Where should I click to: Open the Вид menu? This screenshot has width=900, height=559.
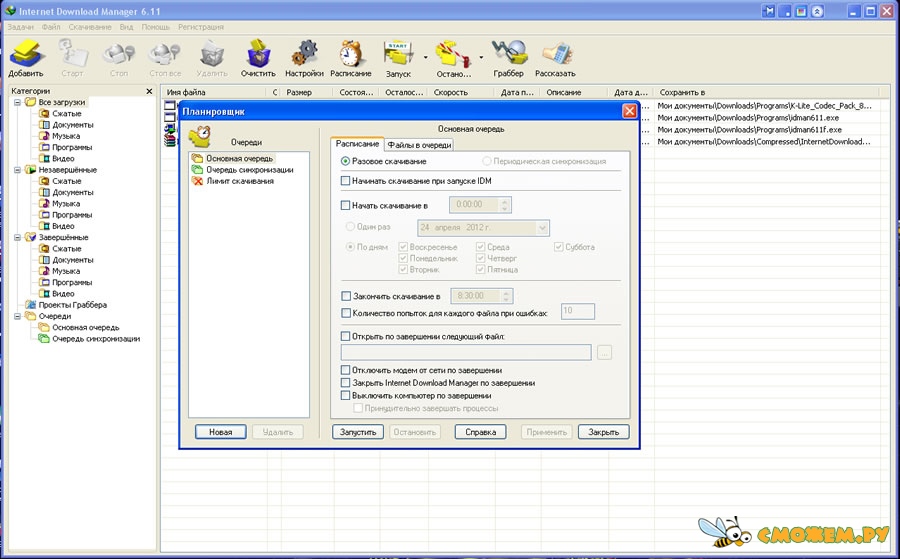[x=126, y=27]
